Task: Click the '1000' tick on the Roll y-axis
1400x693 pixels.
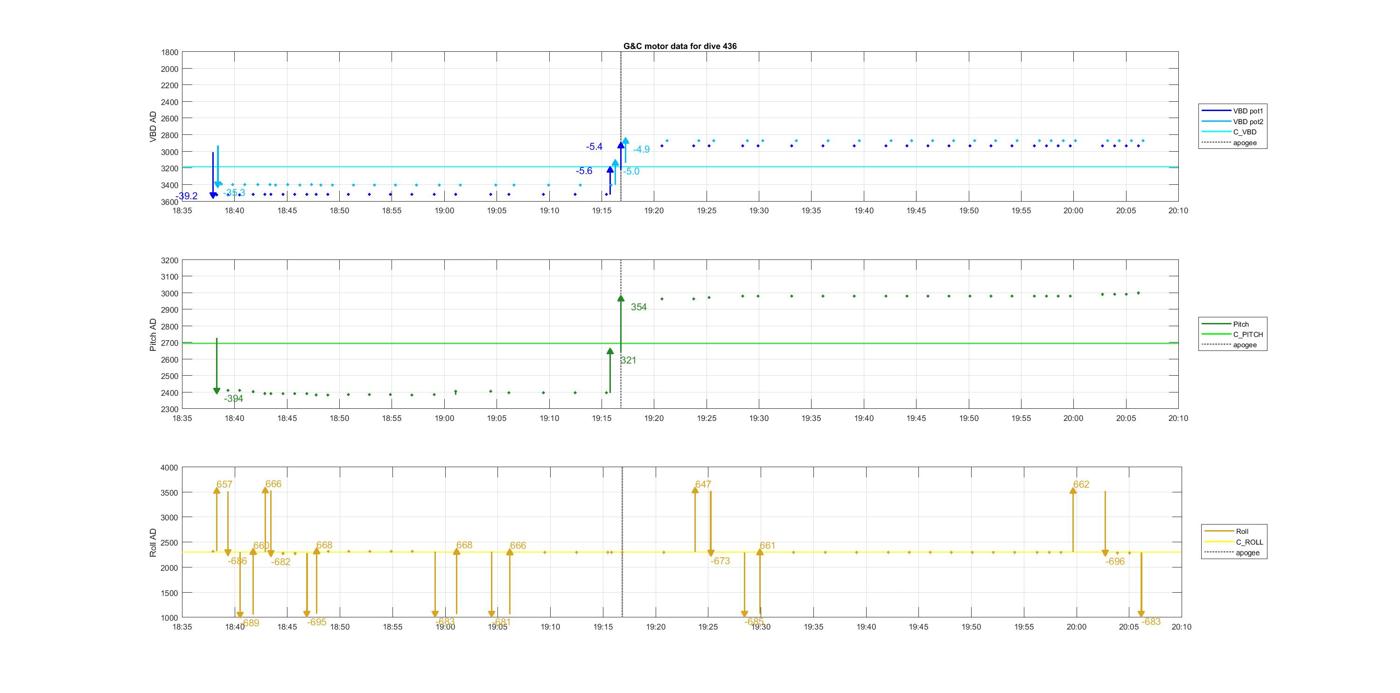Action: click(x=170, y=618)
